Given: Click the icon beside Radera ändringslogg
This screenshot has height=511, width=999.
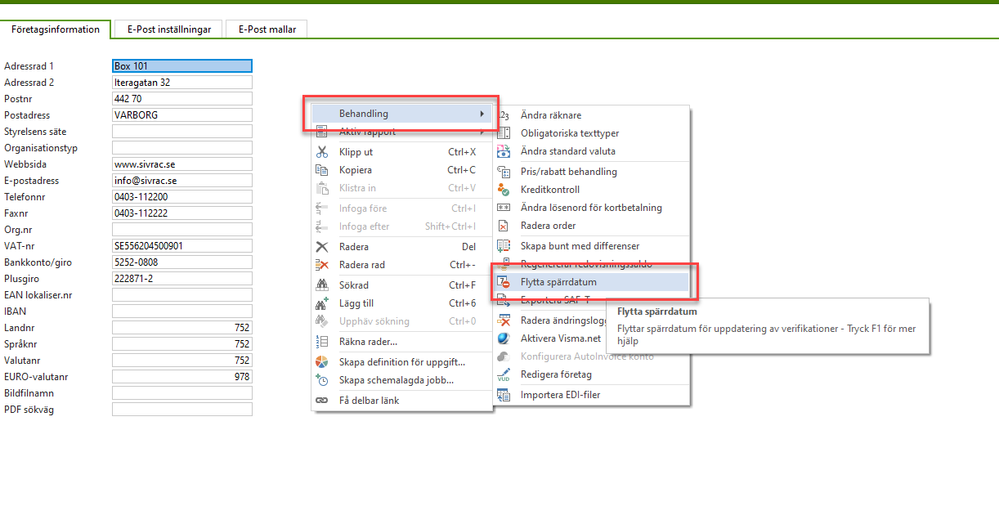Looking at the screenshot, I should pyautogui.click(x=504, y=320).
